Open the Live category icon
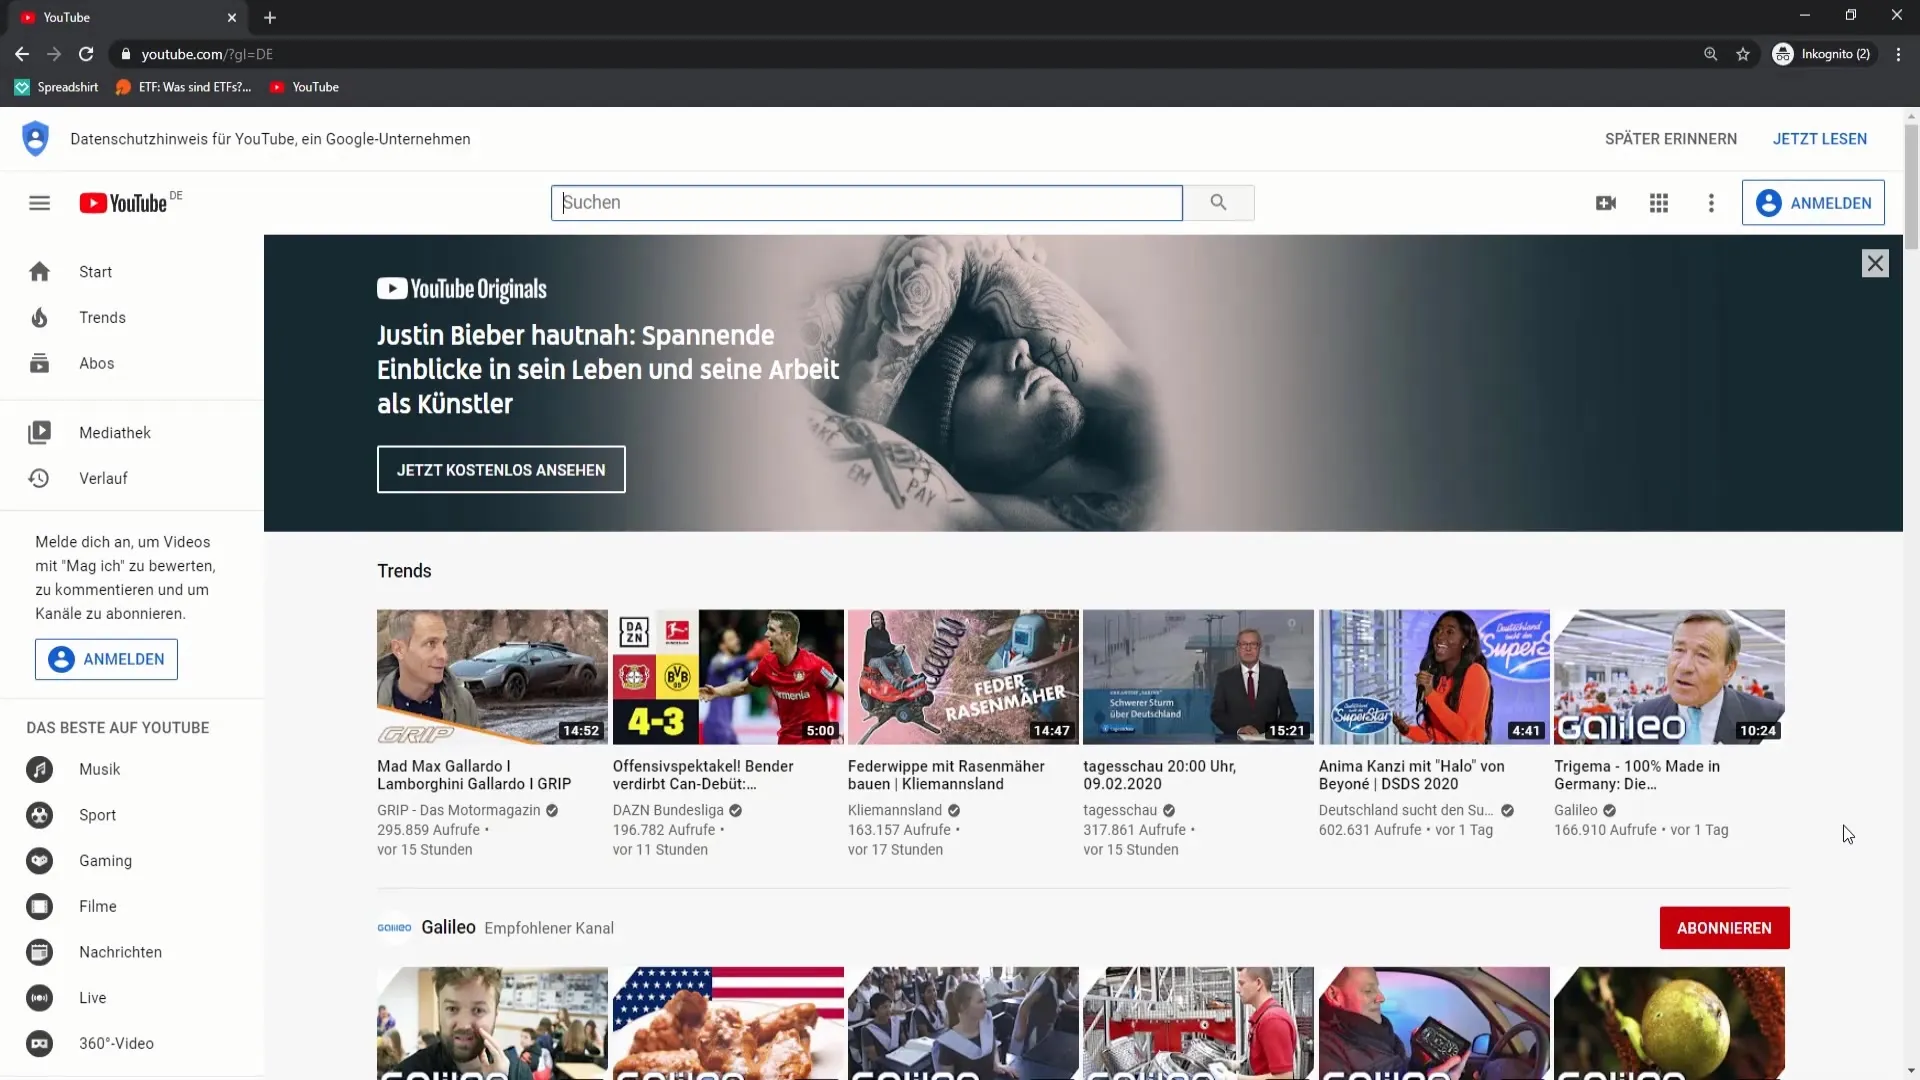 (x=39, y=998)
